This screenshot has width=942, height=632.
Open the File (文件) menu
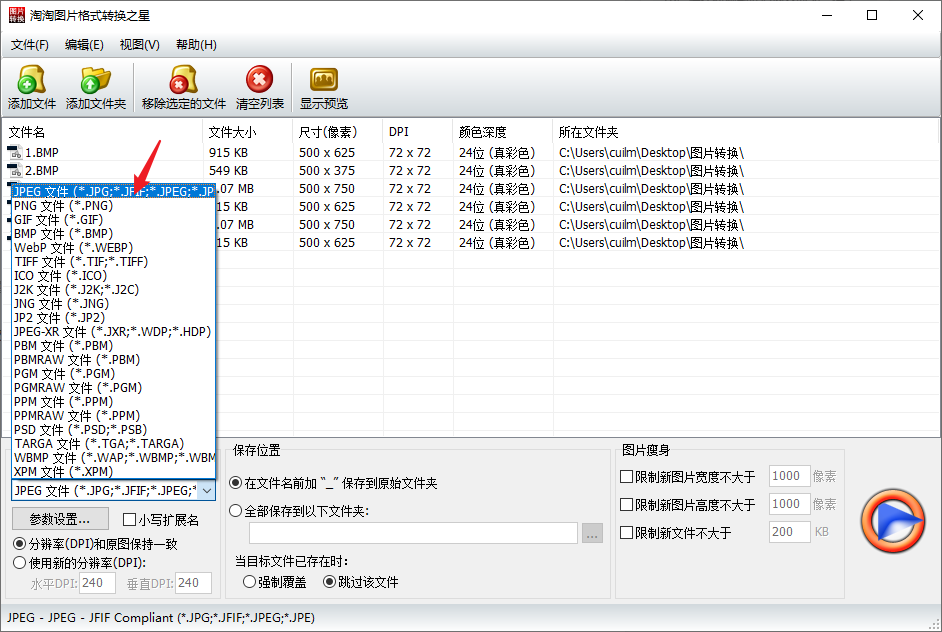29,45
